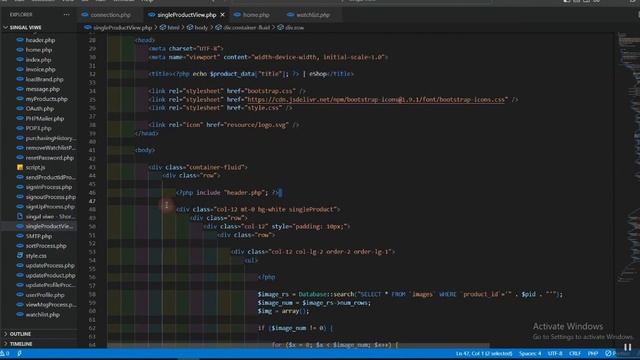
Task: Click the PHP icon beside index.php
Action: (x=20, y=60)
